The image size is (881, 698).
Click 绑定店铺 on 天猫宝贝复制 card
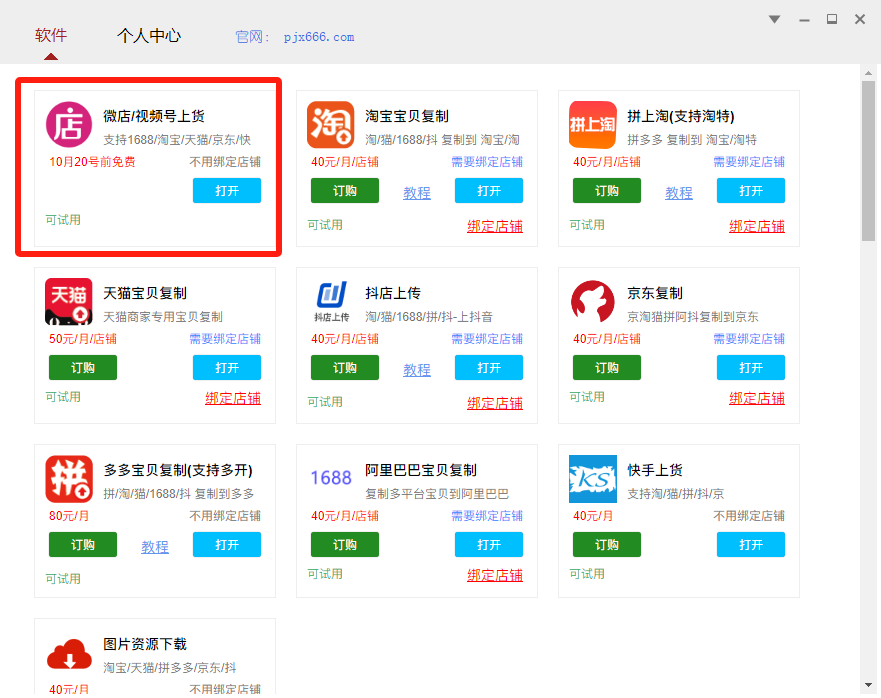pos(233,398)
